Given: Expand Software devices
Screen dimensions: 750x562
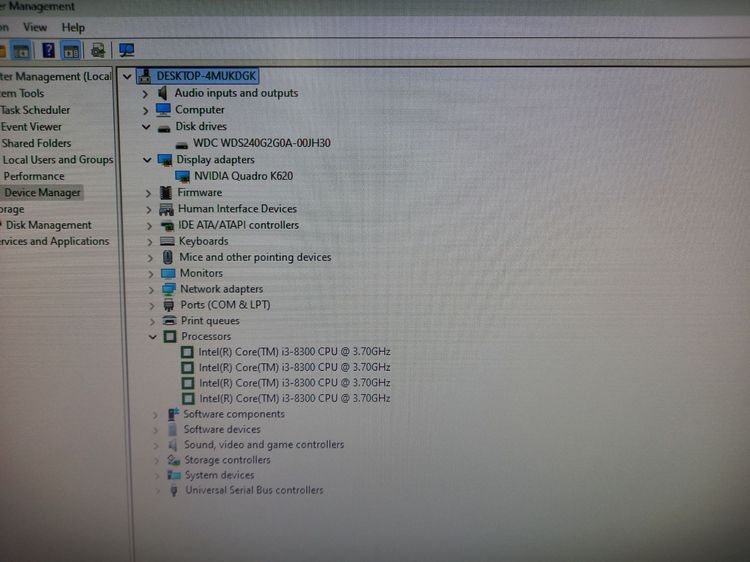Looking at the screenshot, I should point(155,430).
